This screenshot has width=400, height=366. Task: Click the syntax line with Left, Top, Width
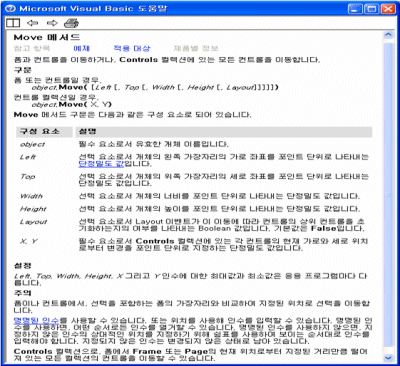155,87
